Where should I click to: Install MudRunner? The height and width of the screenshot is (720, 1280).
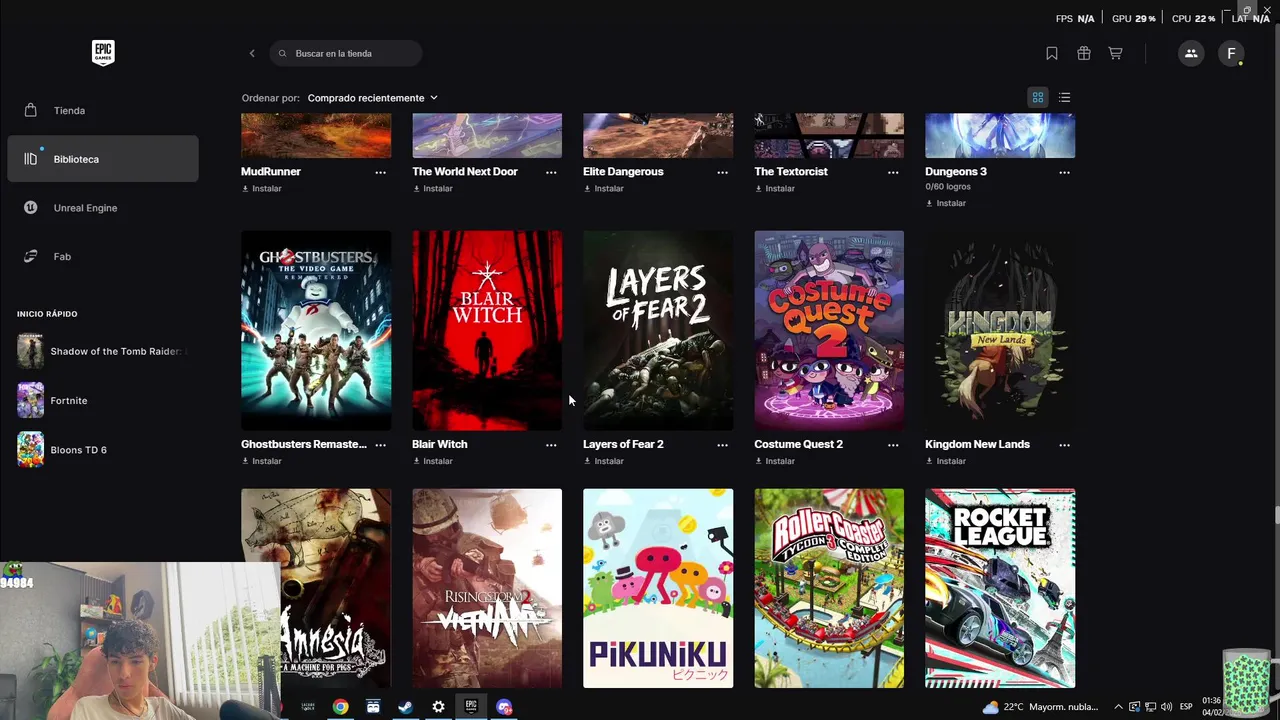click(262, 188)
